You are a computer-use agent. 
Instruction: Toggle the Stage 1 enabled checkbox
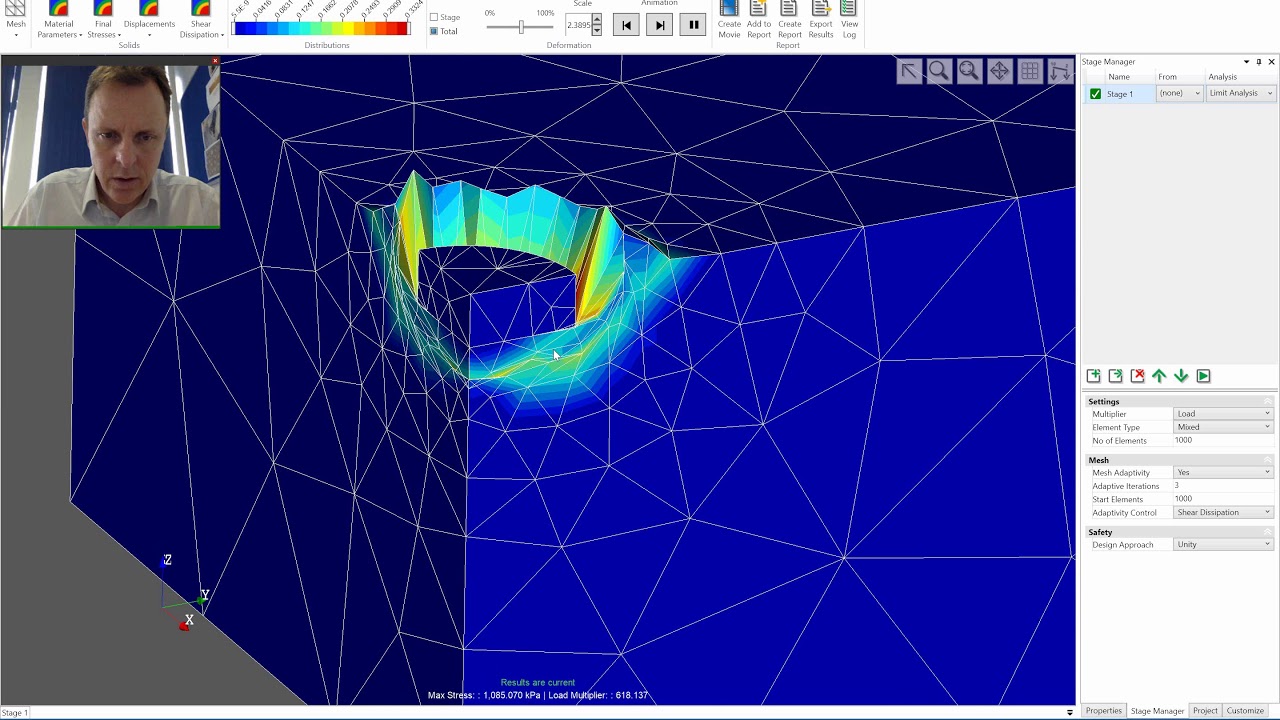(x=1095, y=94)
